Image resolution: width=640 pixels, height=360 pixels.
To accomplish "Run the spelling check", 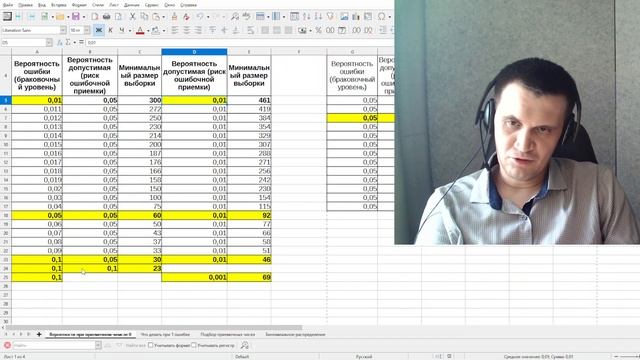I will [x=247, y=17].
